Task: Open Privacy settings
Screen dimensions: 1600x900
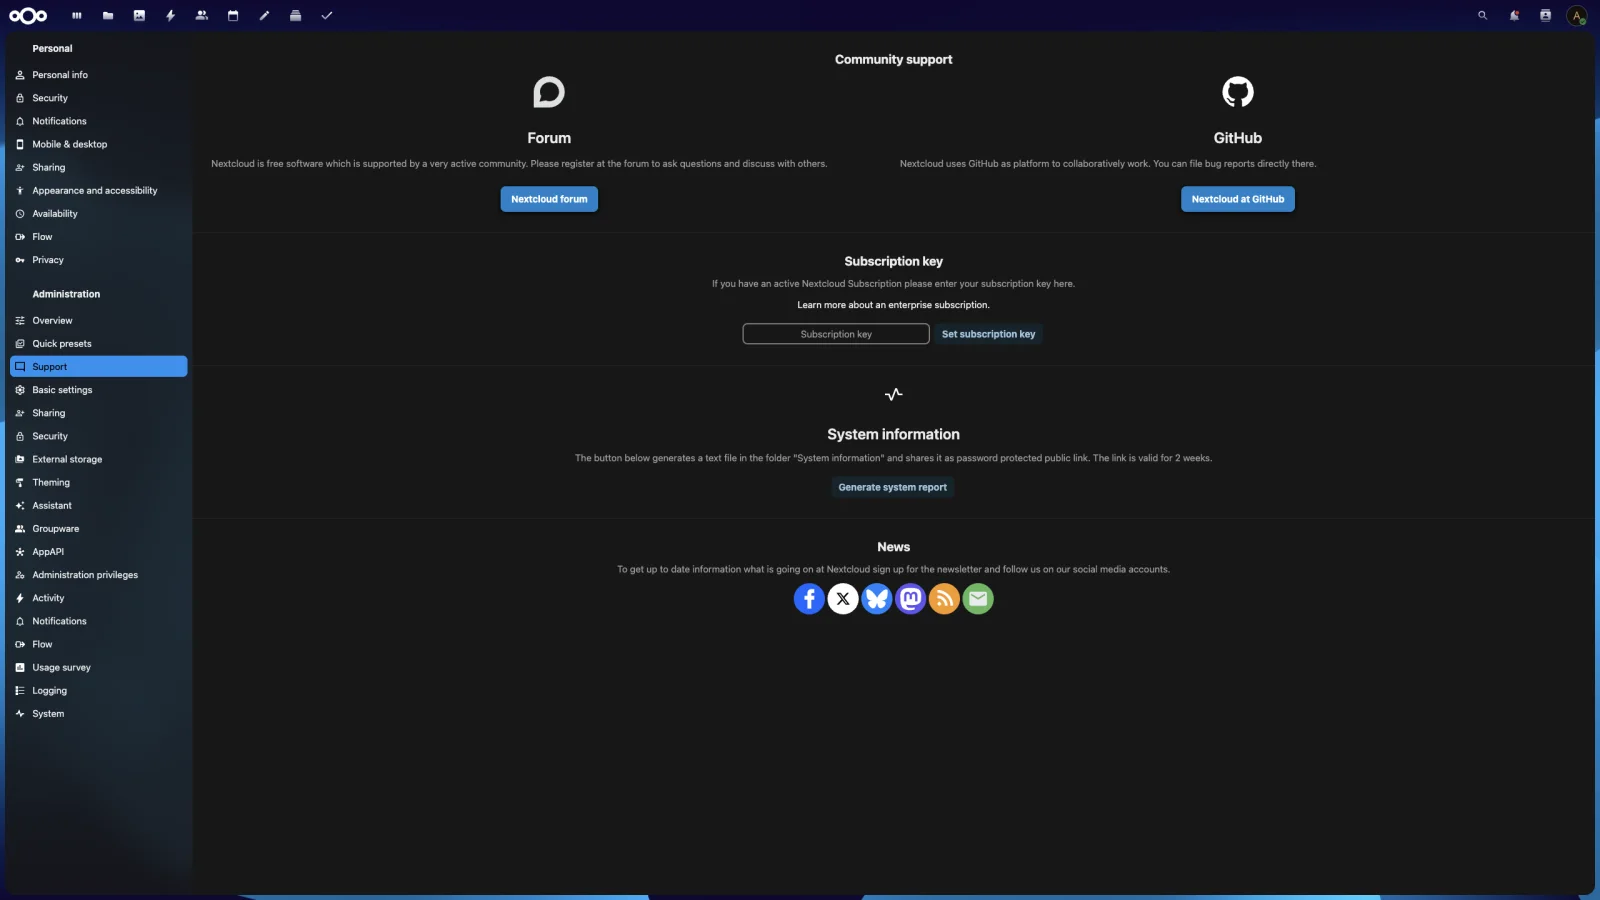Action: click(x=99, y=260)
